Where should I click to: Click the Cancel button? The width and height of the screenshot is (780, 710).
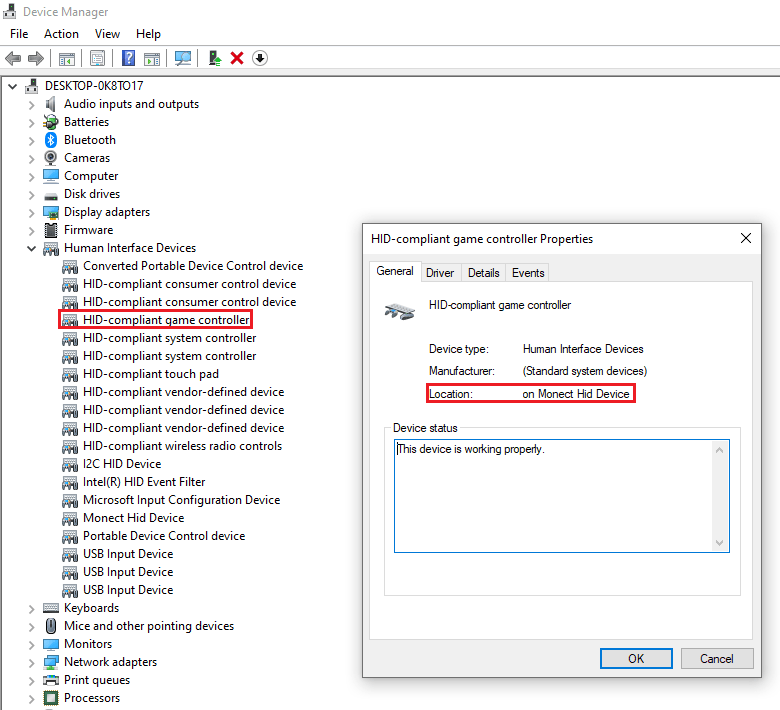(x=716, y=658)
